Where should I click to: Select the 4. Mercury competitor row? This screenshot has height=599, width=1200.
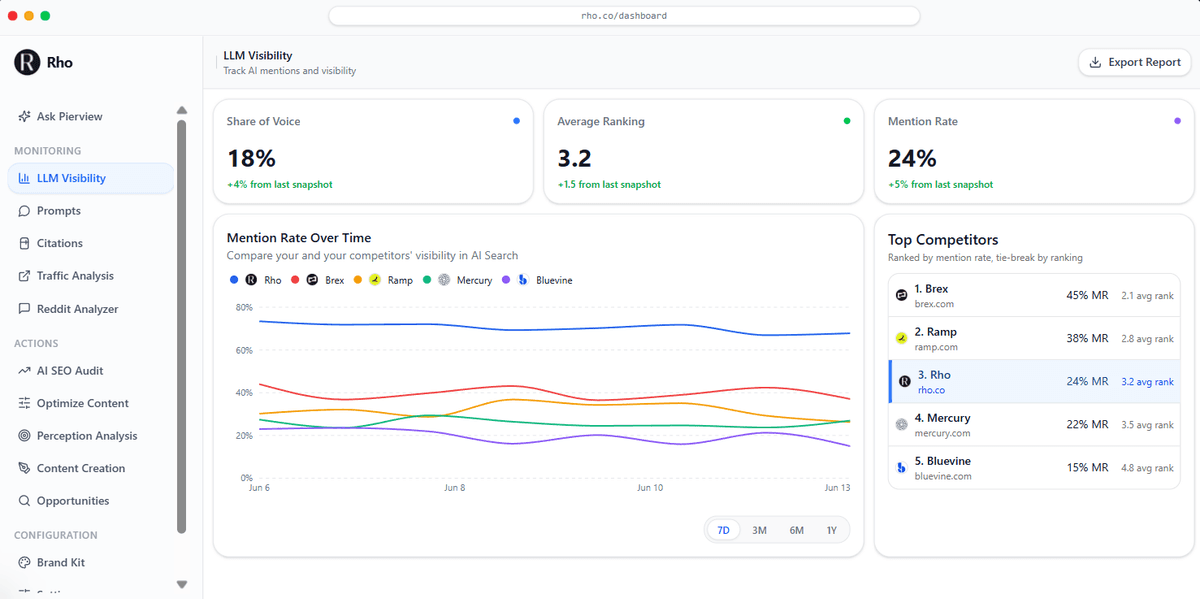click(1034, 424)
